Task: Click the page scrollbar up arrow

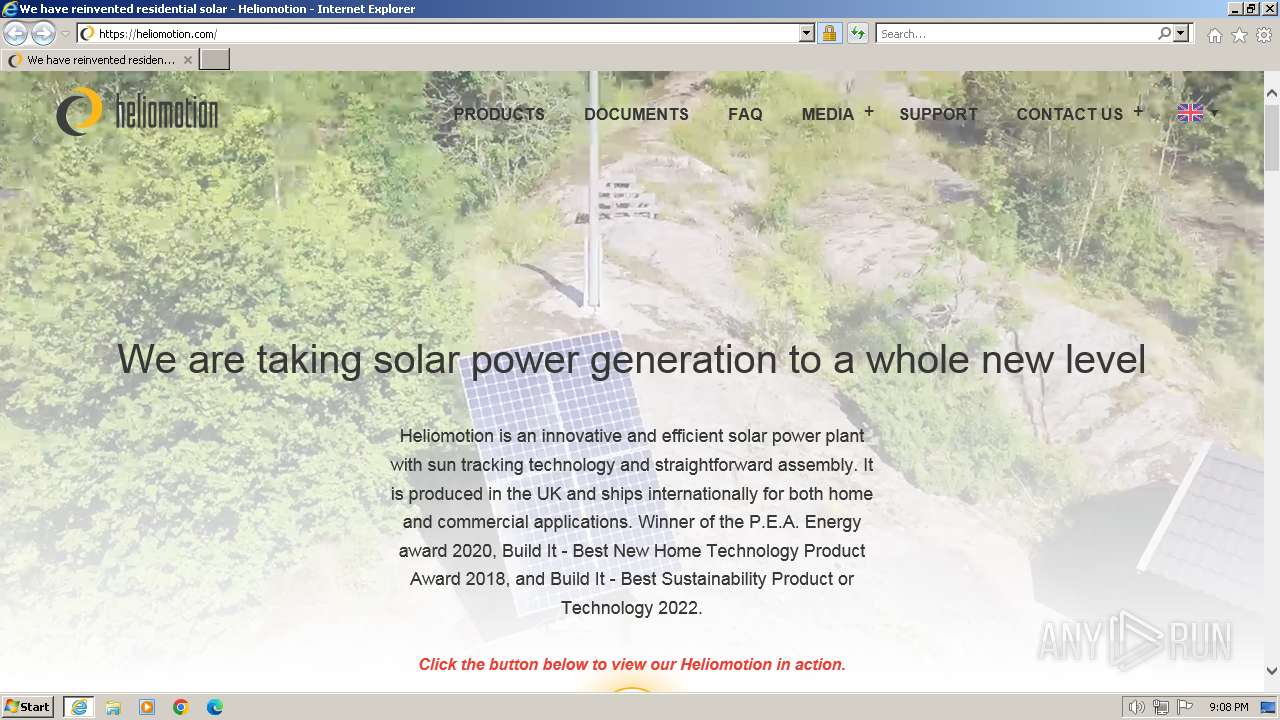Action: 1272,94
